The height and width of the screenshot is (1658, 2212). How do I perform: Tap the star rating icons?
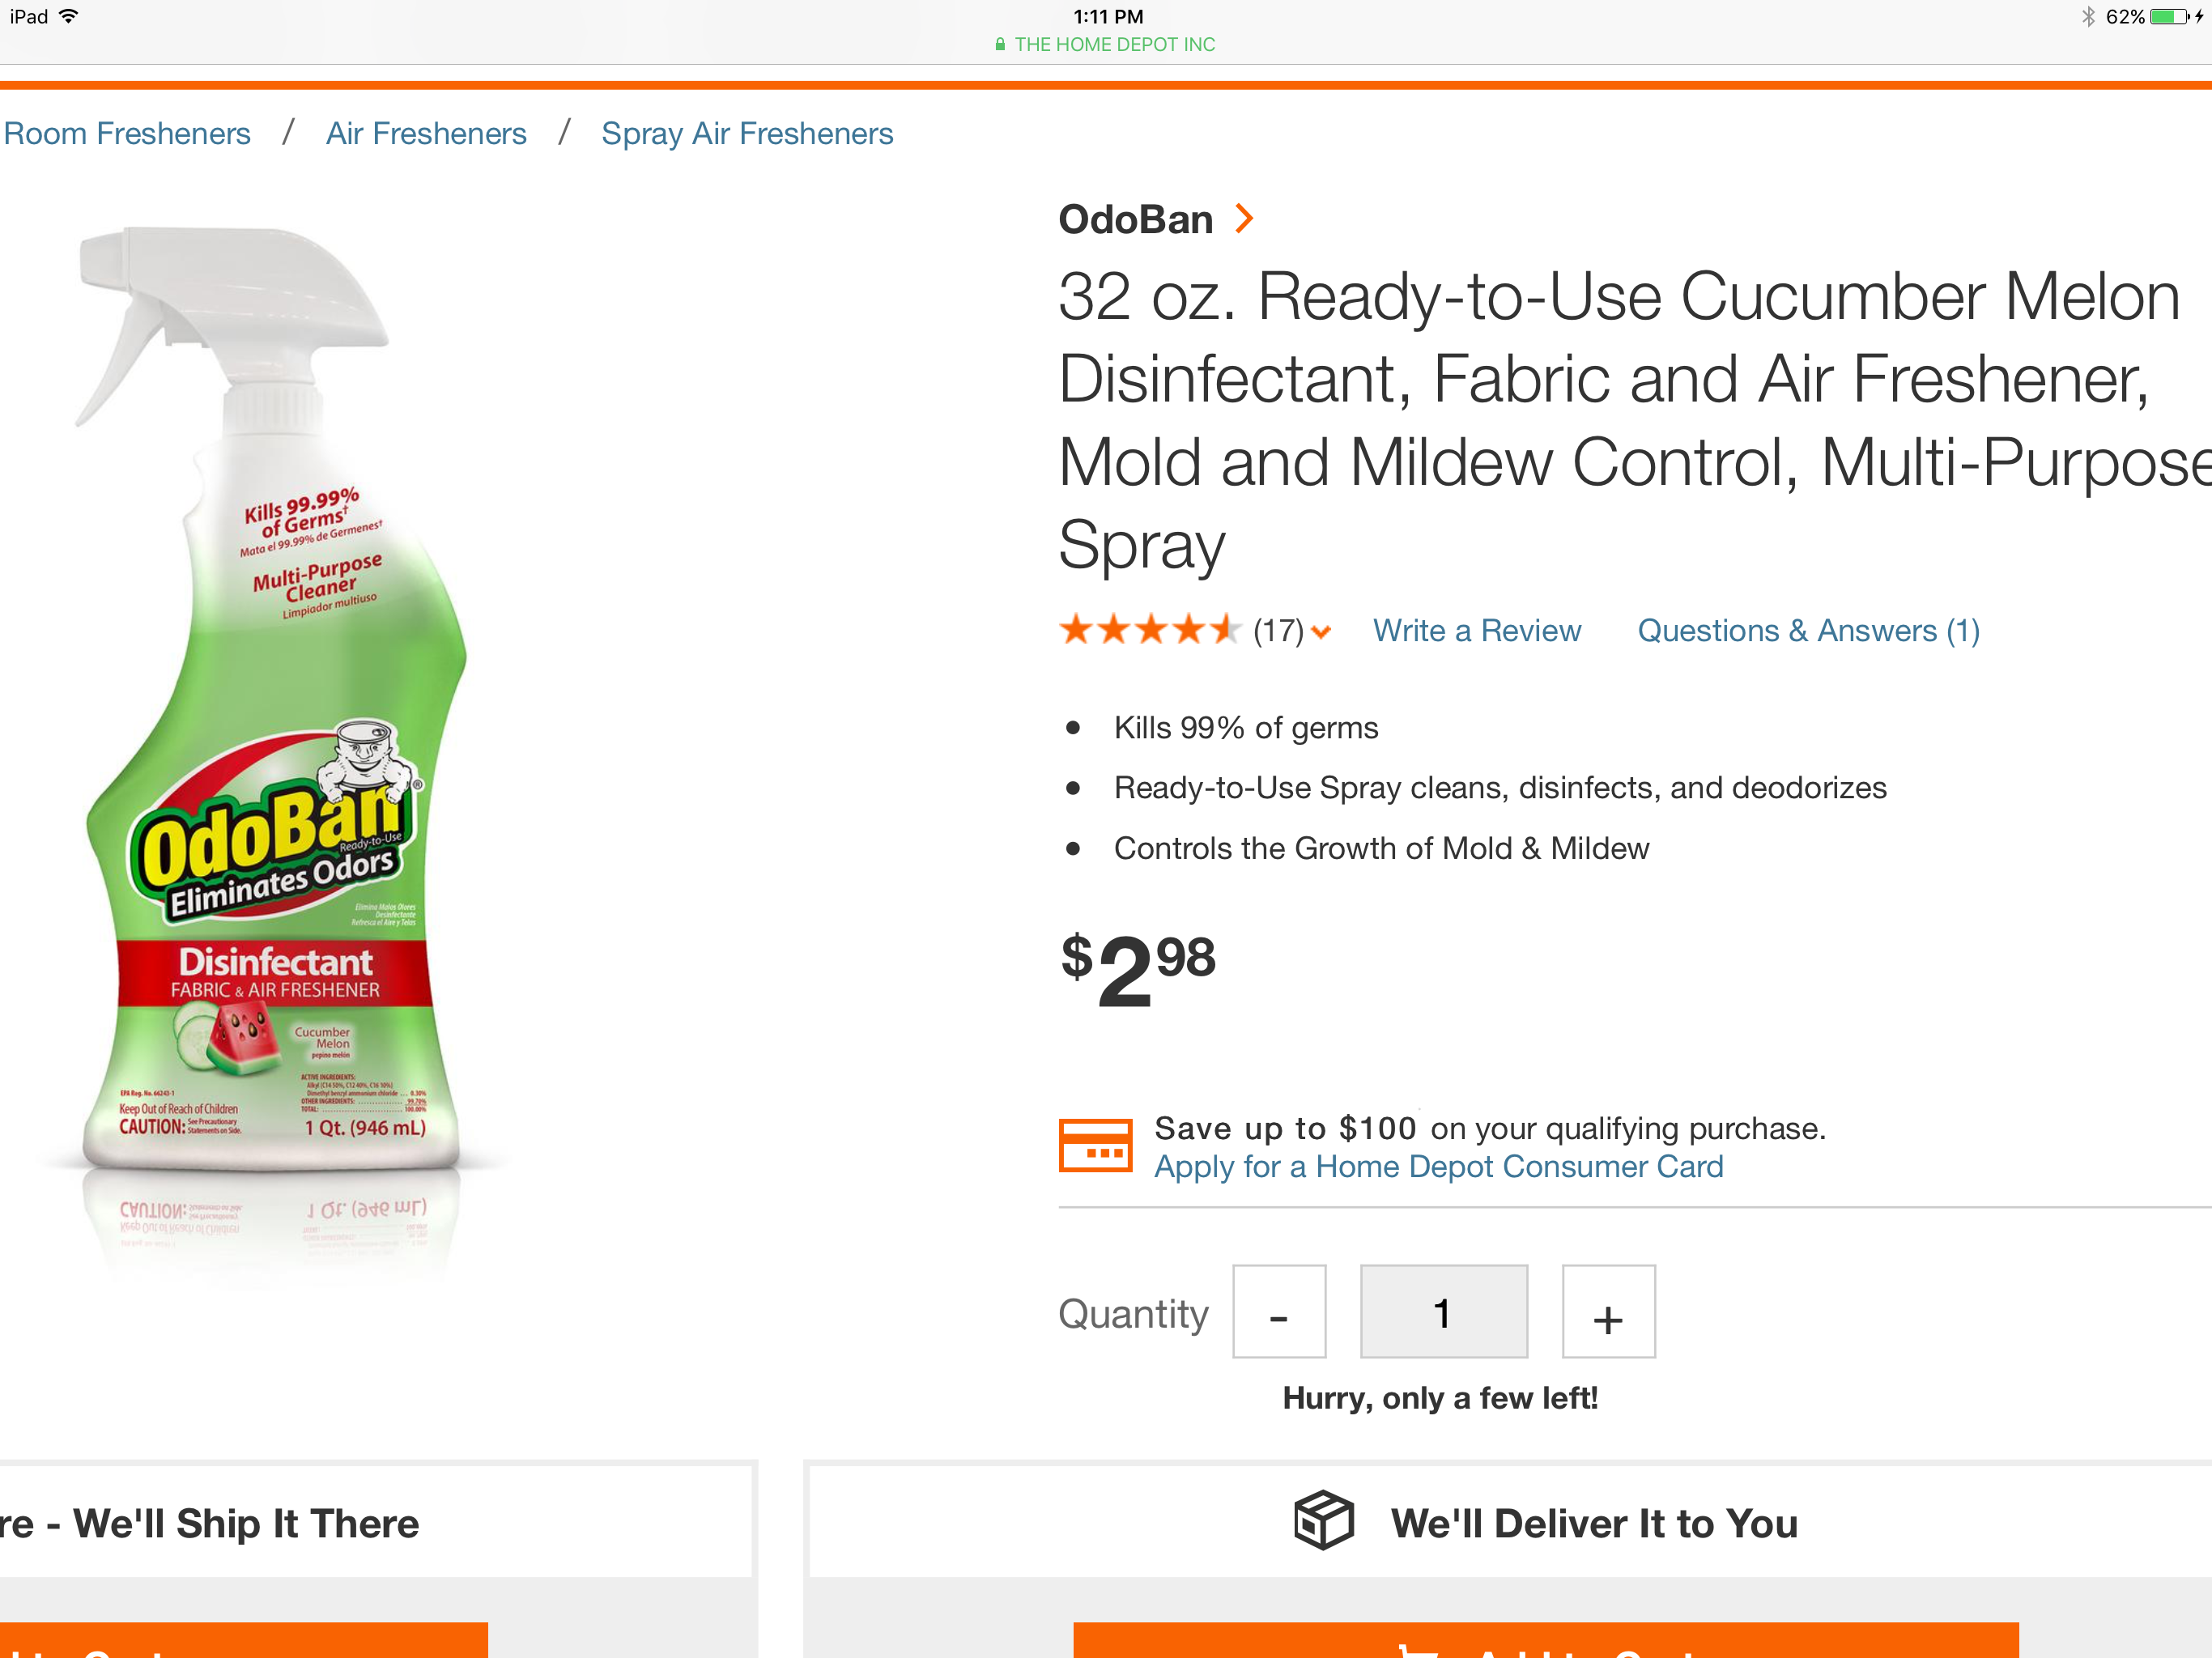(x=1149, y=630)
